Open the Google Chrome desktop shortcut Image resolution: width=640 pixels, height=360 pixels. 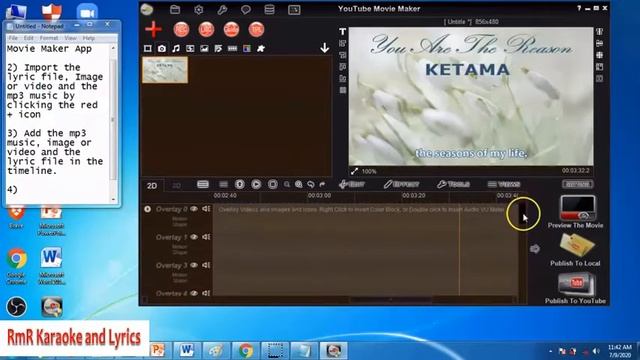pos(17,264)
